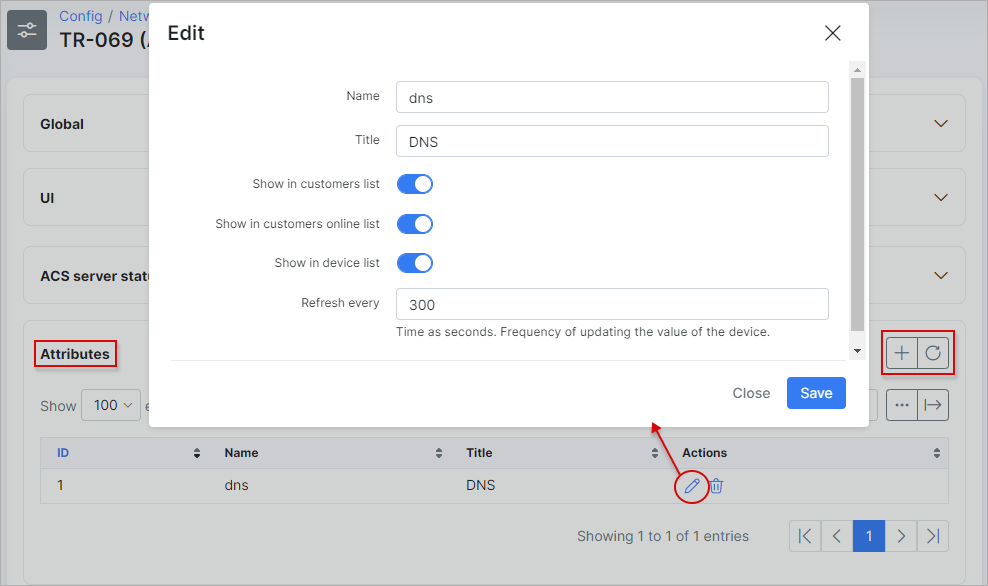Viewport: 988px width, 586px height.
Task: Go to the last page of entries
Action: point(933,536)
